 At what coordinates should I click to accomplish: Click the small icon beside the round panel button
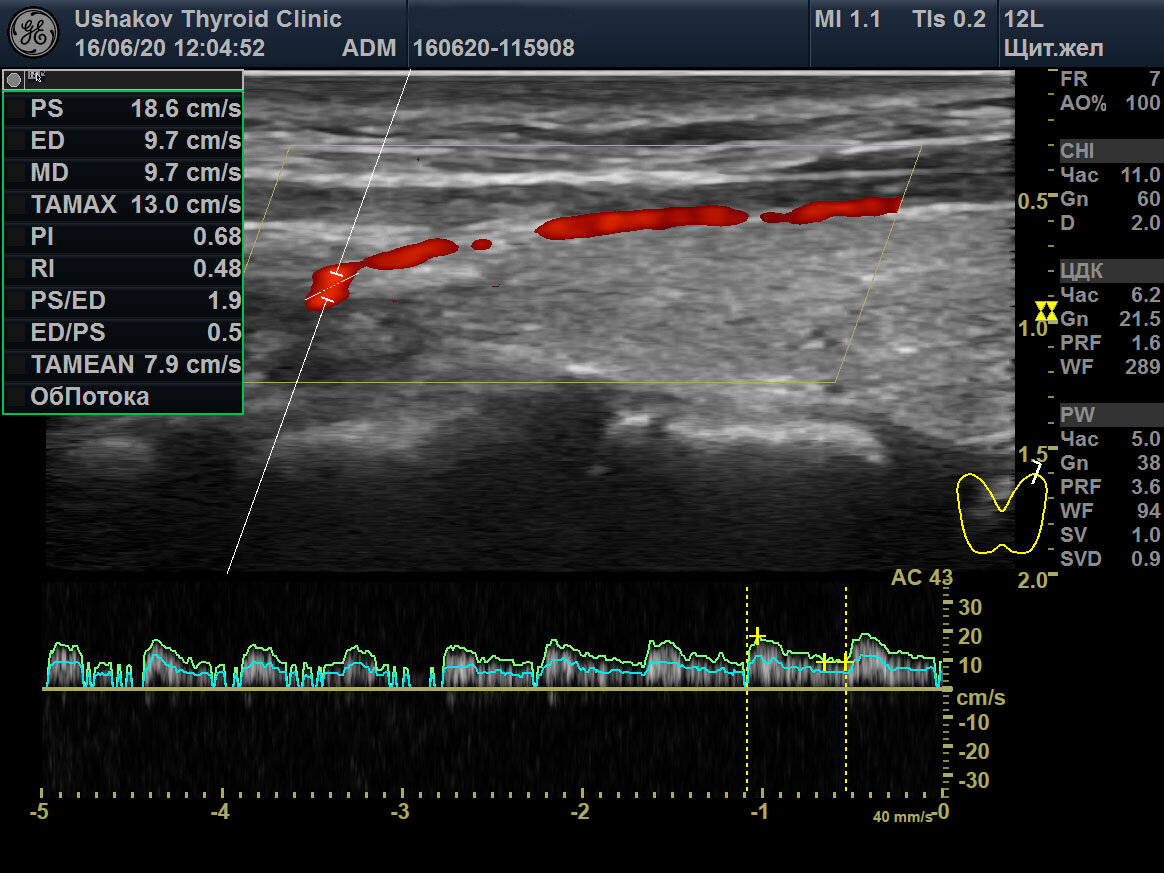(x=36, y=76)
